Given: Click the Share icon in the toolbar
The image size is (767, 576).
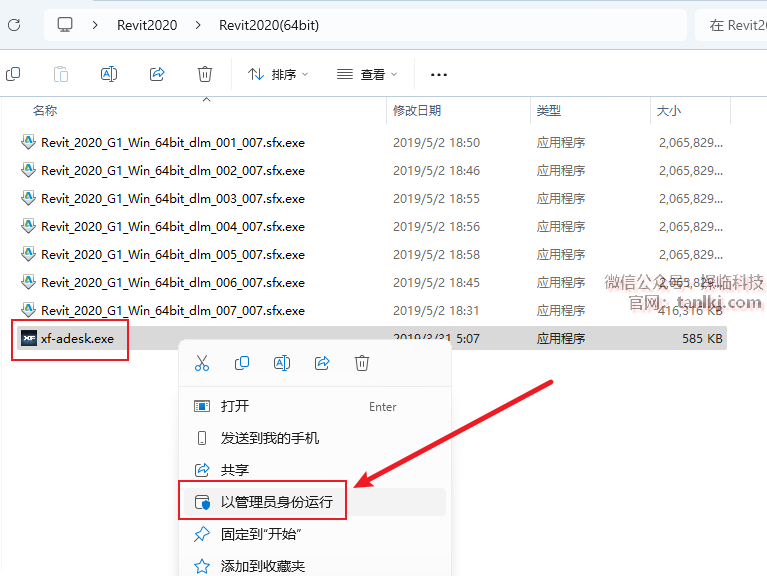Looking at the screenshot, I should click(157, 74).
